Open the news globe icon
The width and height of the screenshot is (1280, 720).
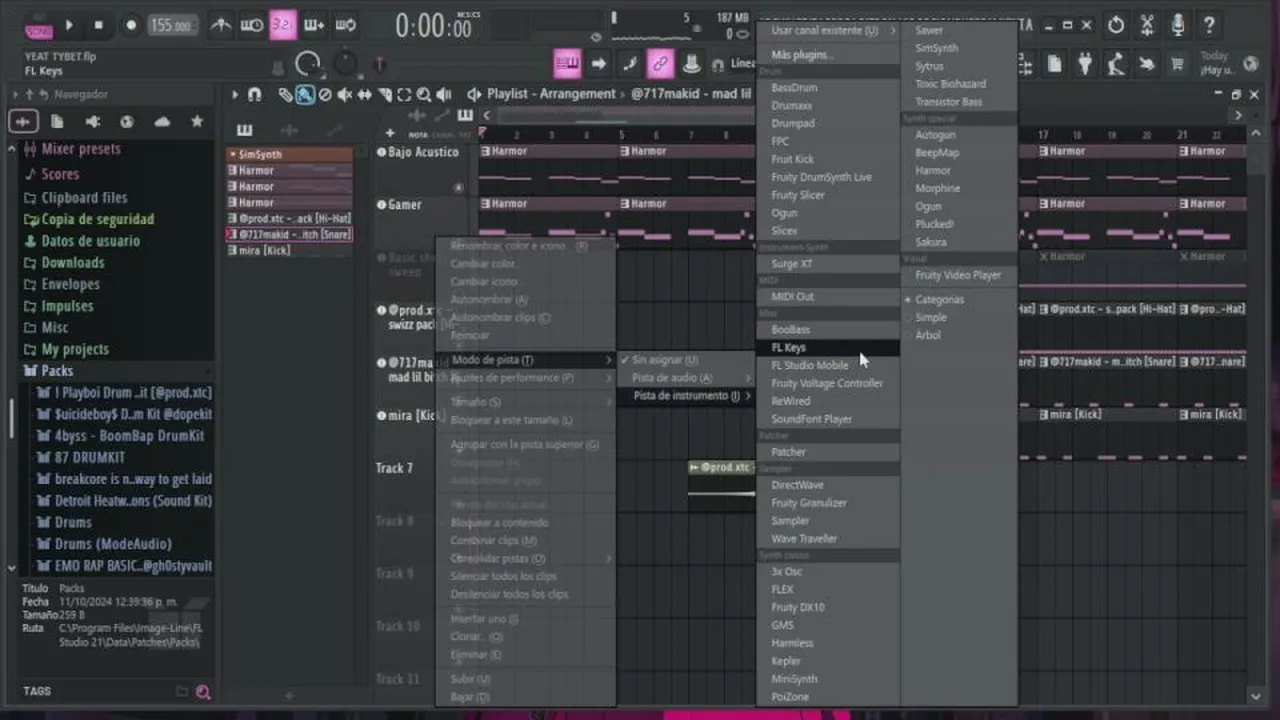pos(1250,65)
